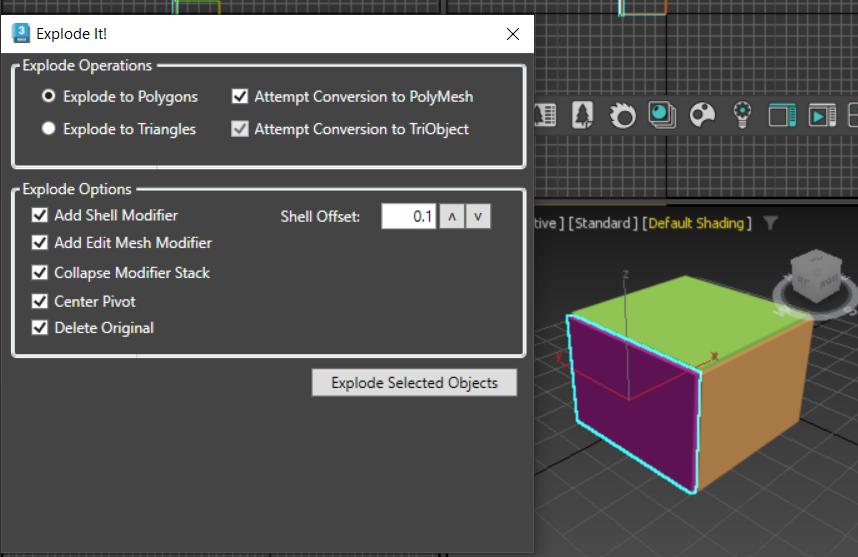Open the Default Shading viewport menu
The width and height of the screenshot is (858, 557).
(697, 223)
